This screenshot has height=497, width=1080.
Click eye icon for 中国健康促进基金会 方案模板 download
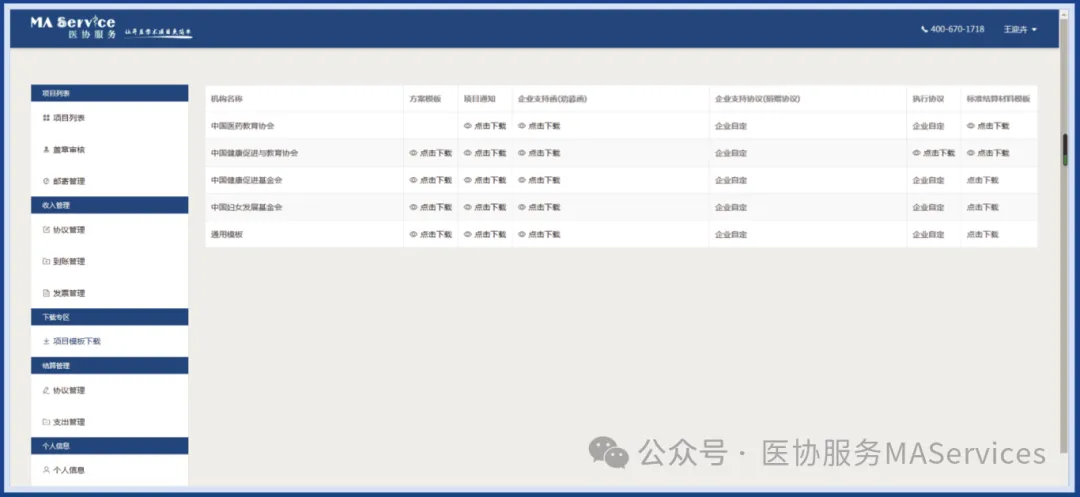(413, 180)
